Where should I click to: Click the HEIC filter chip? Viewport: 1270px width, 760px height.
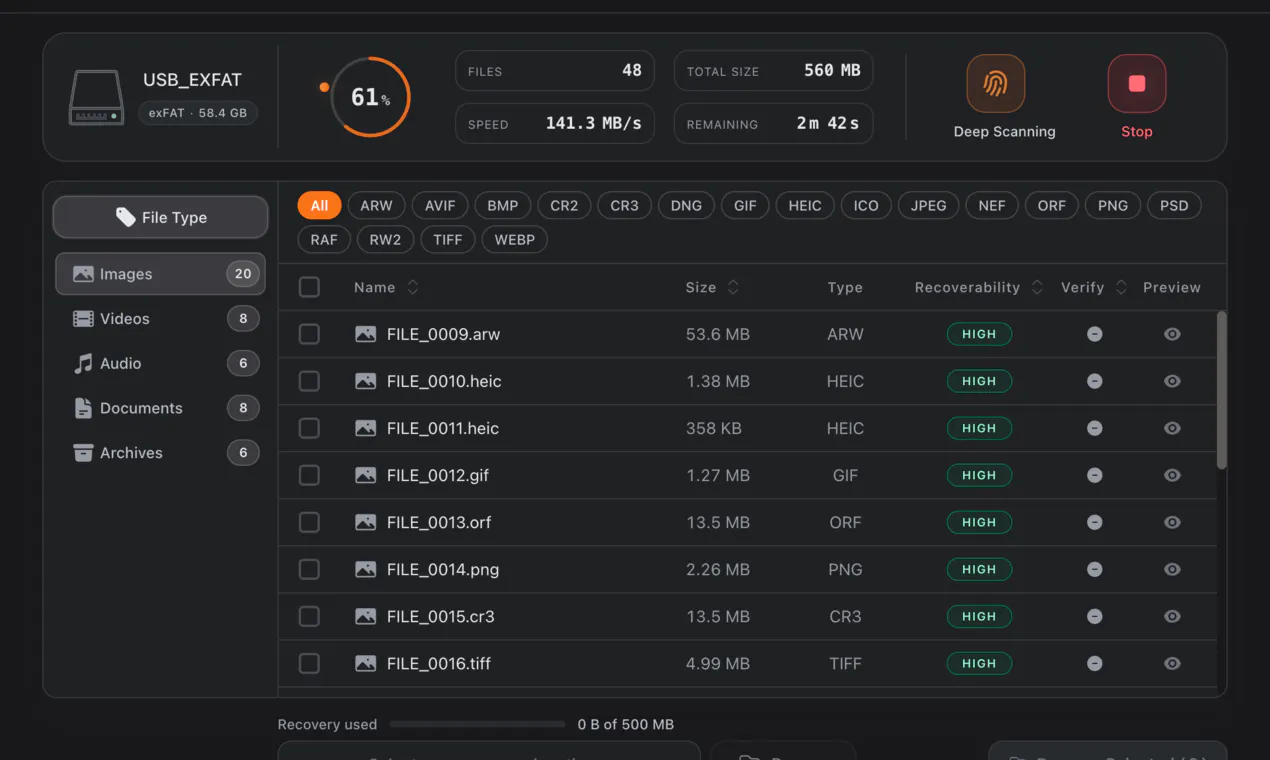point(805,206)
